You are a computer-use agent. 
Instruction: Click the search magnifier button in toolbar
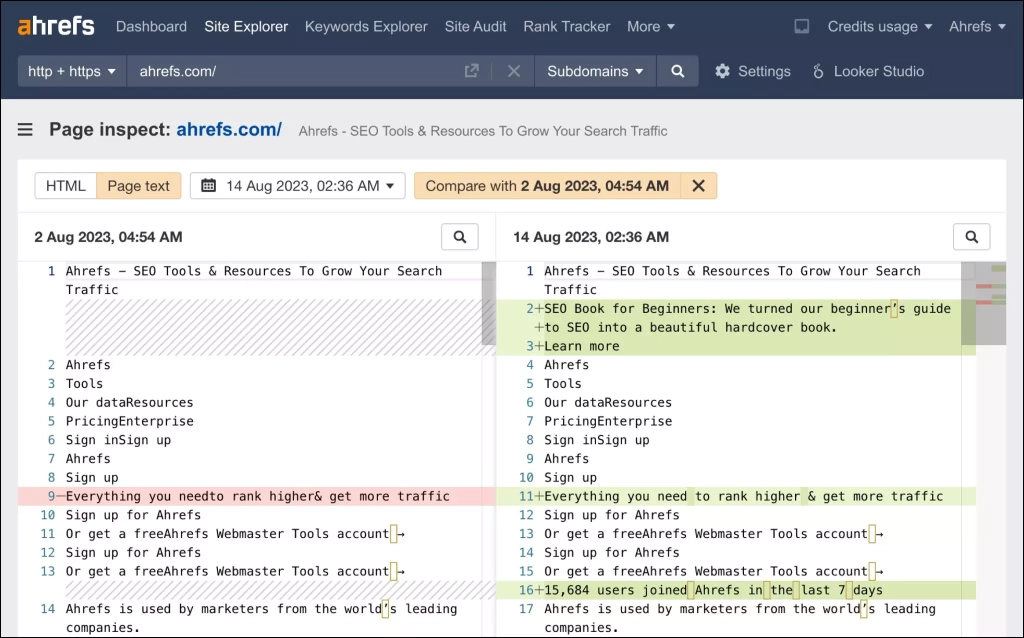[x=677, y=71]
